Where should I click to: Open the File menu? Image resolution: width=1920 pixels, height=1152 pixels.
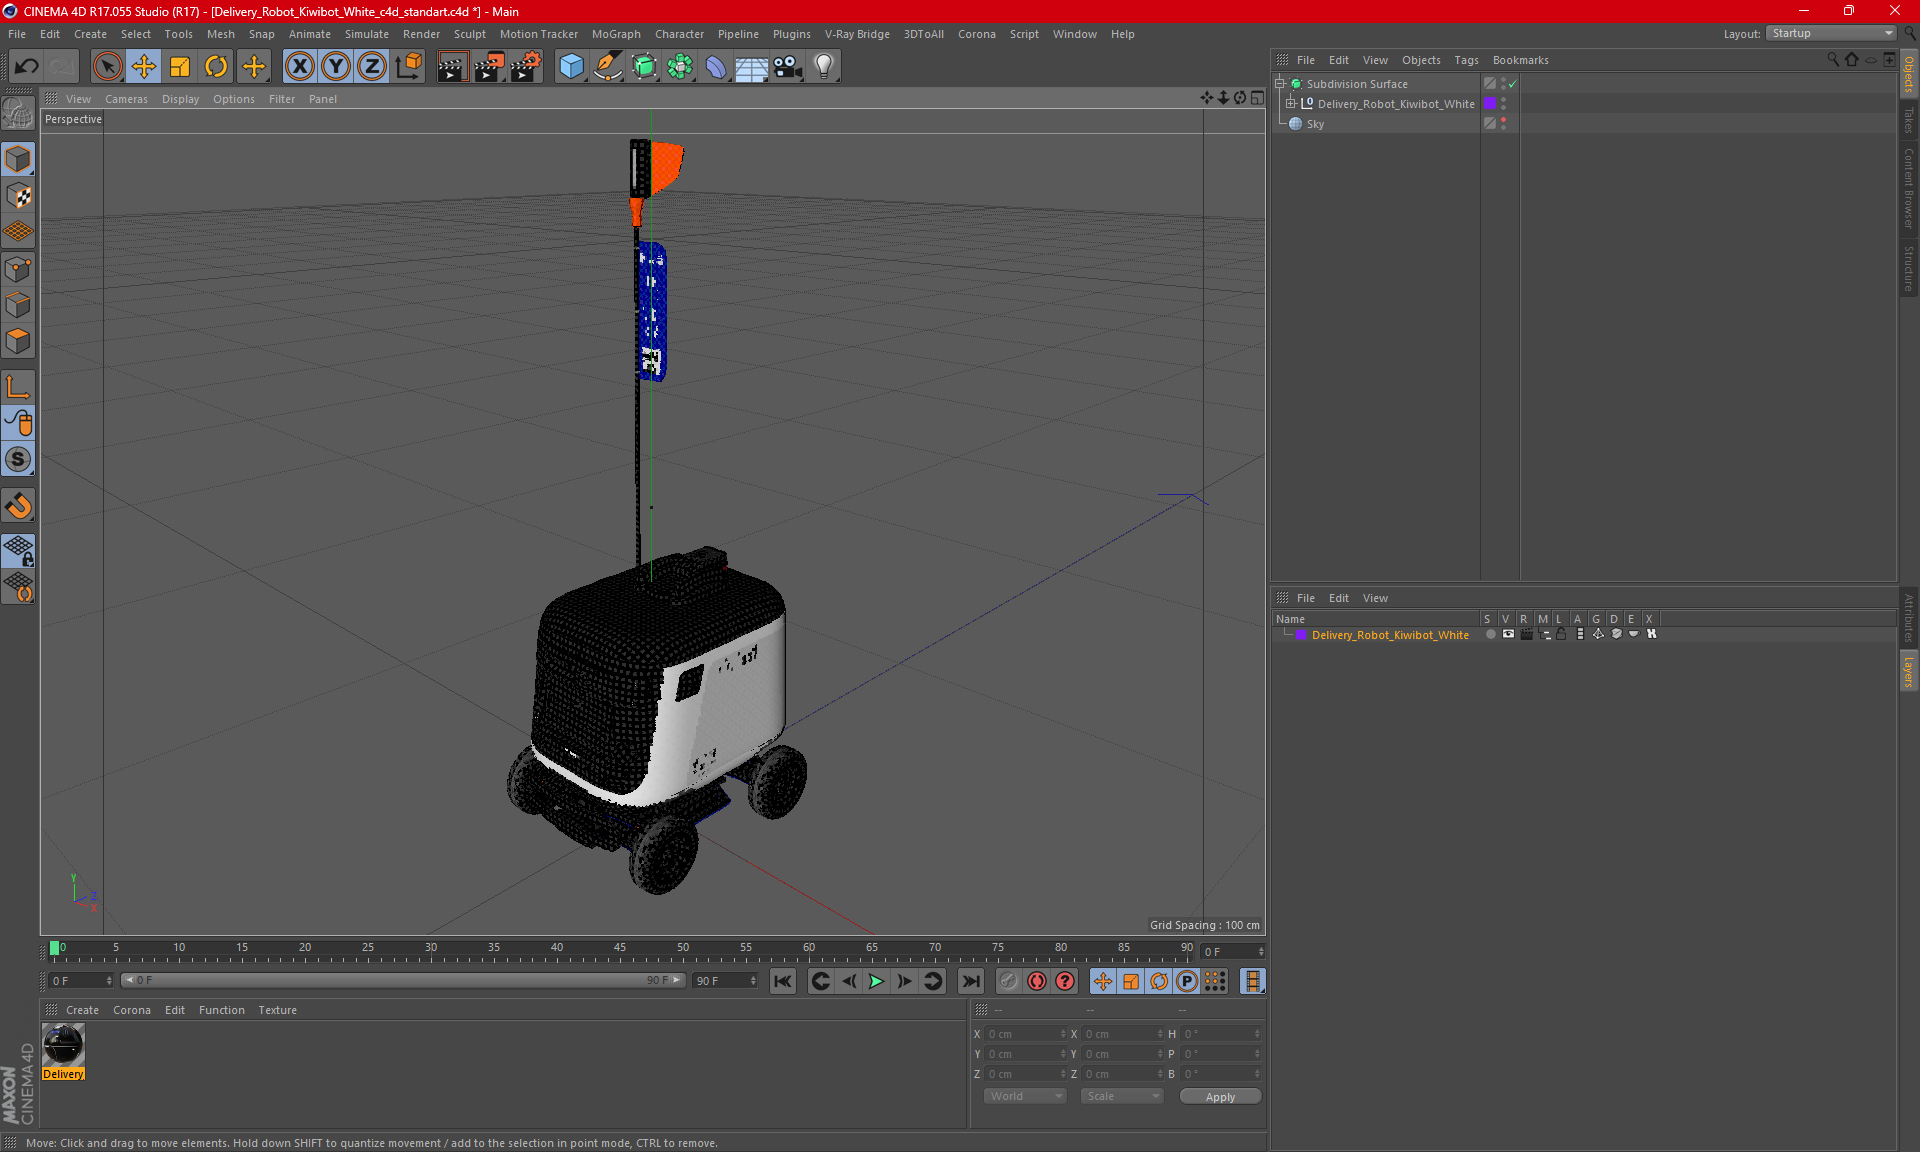[x=17, y=34]
